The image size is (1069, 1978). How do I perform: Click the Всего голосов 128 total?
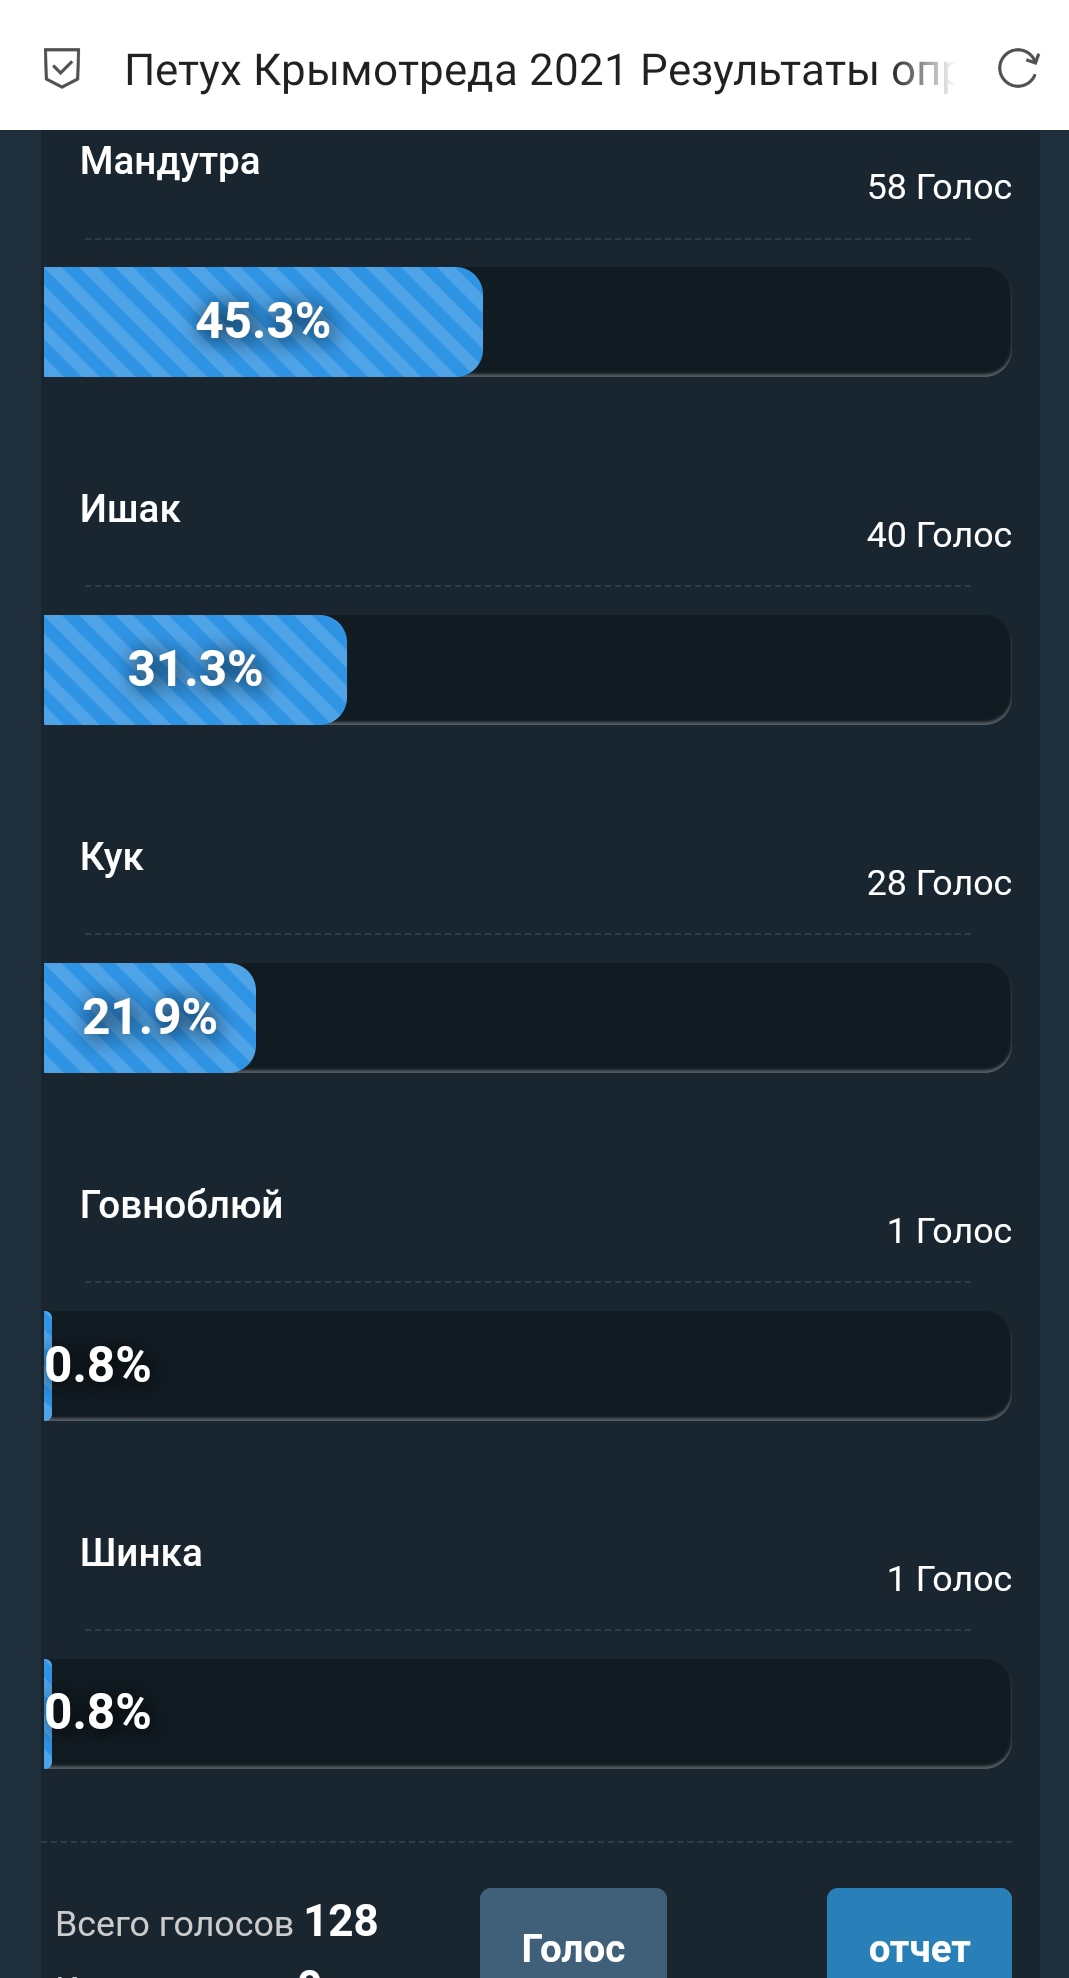[x=217, y=1922]
